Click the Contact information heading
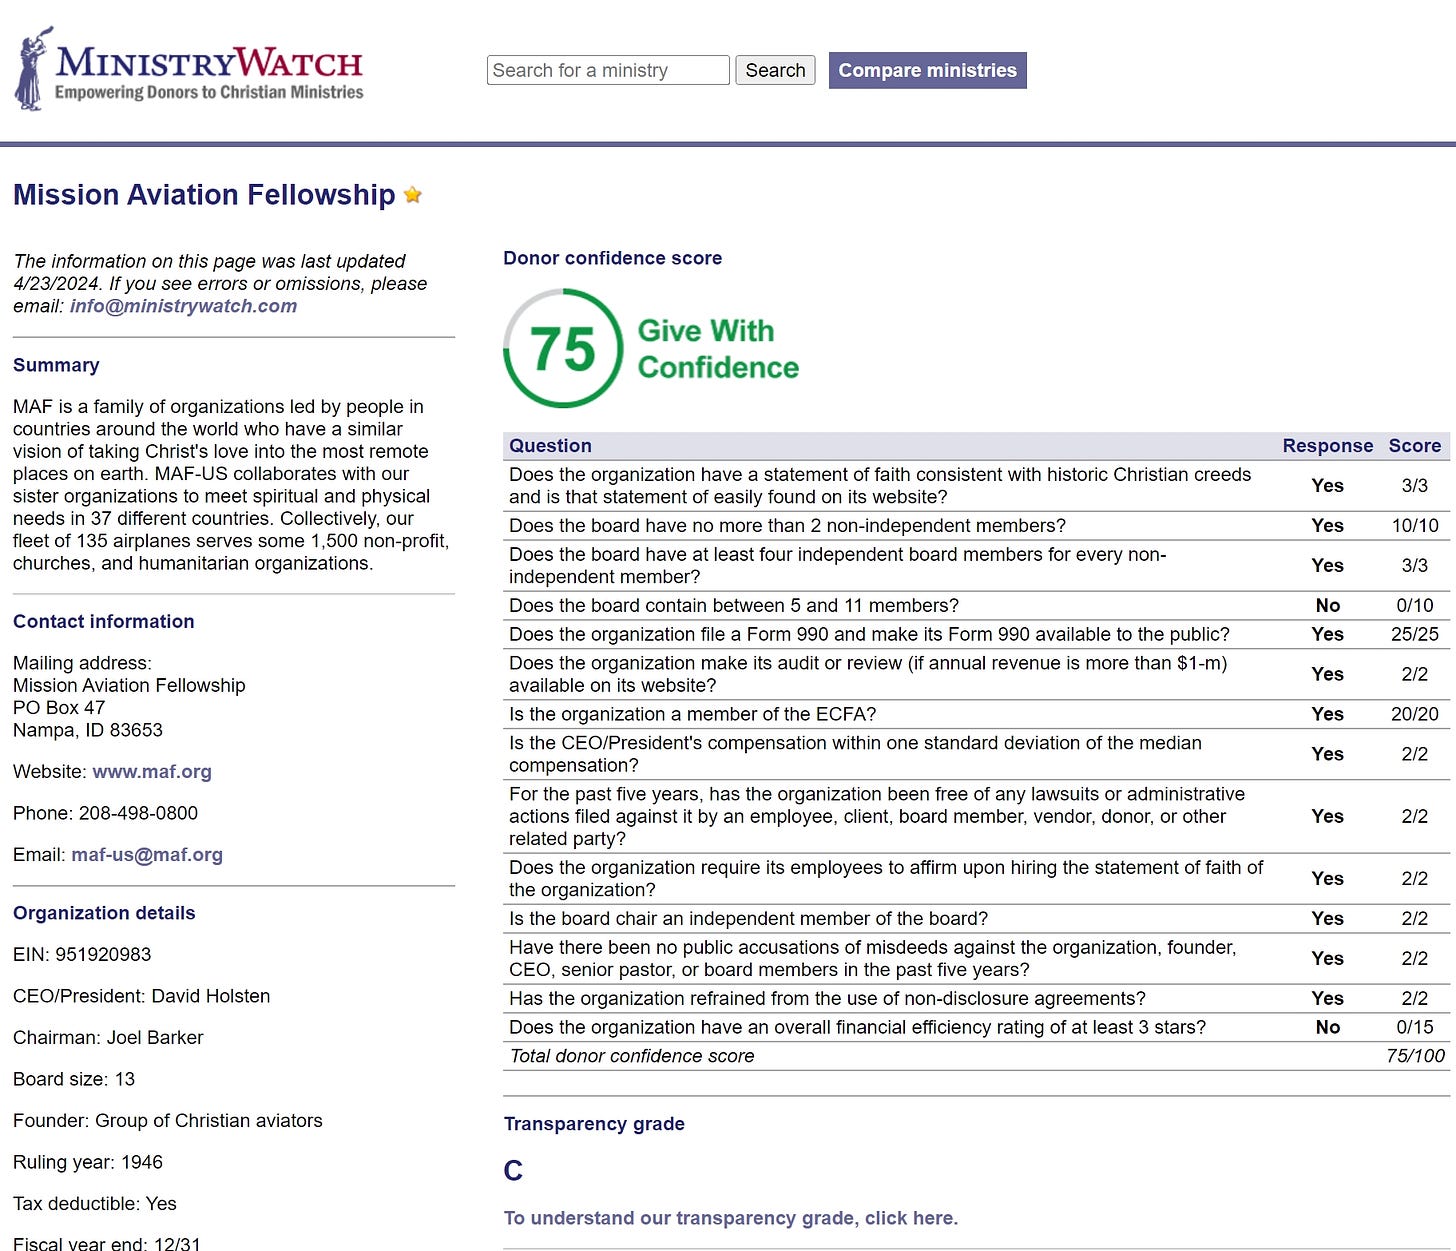This screenshot has width=1456, height=1251. tap(104, 622)
